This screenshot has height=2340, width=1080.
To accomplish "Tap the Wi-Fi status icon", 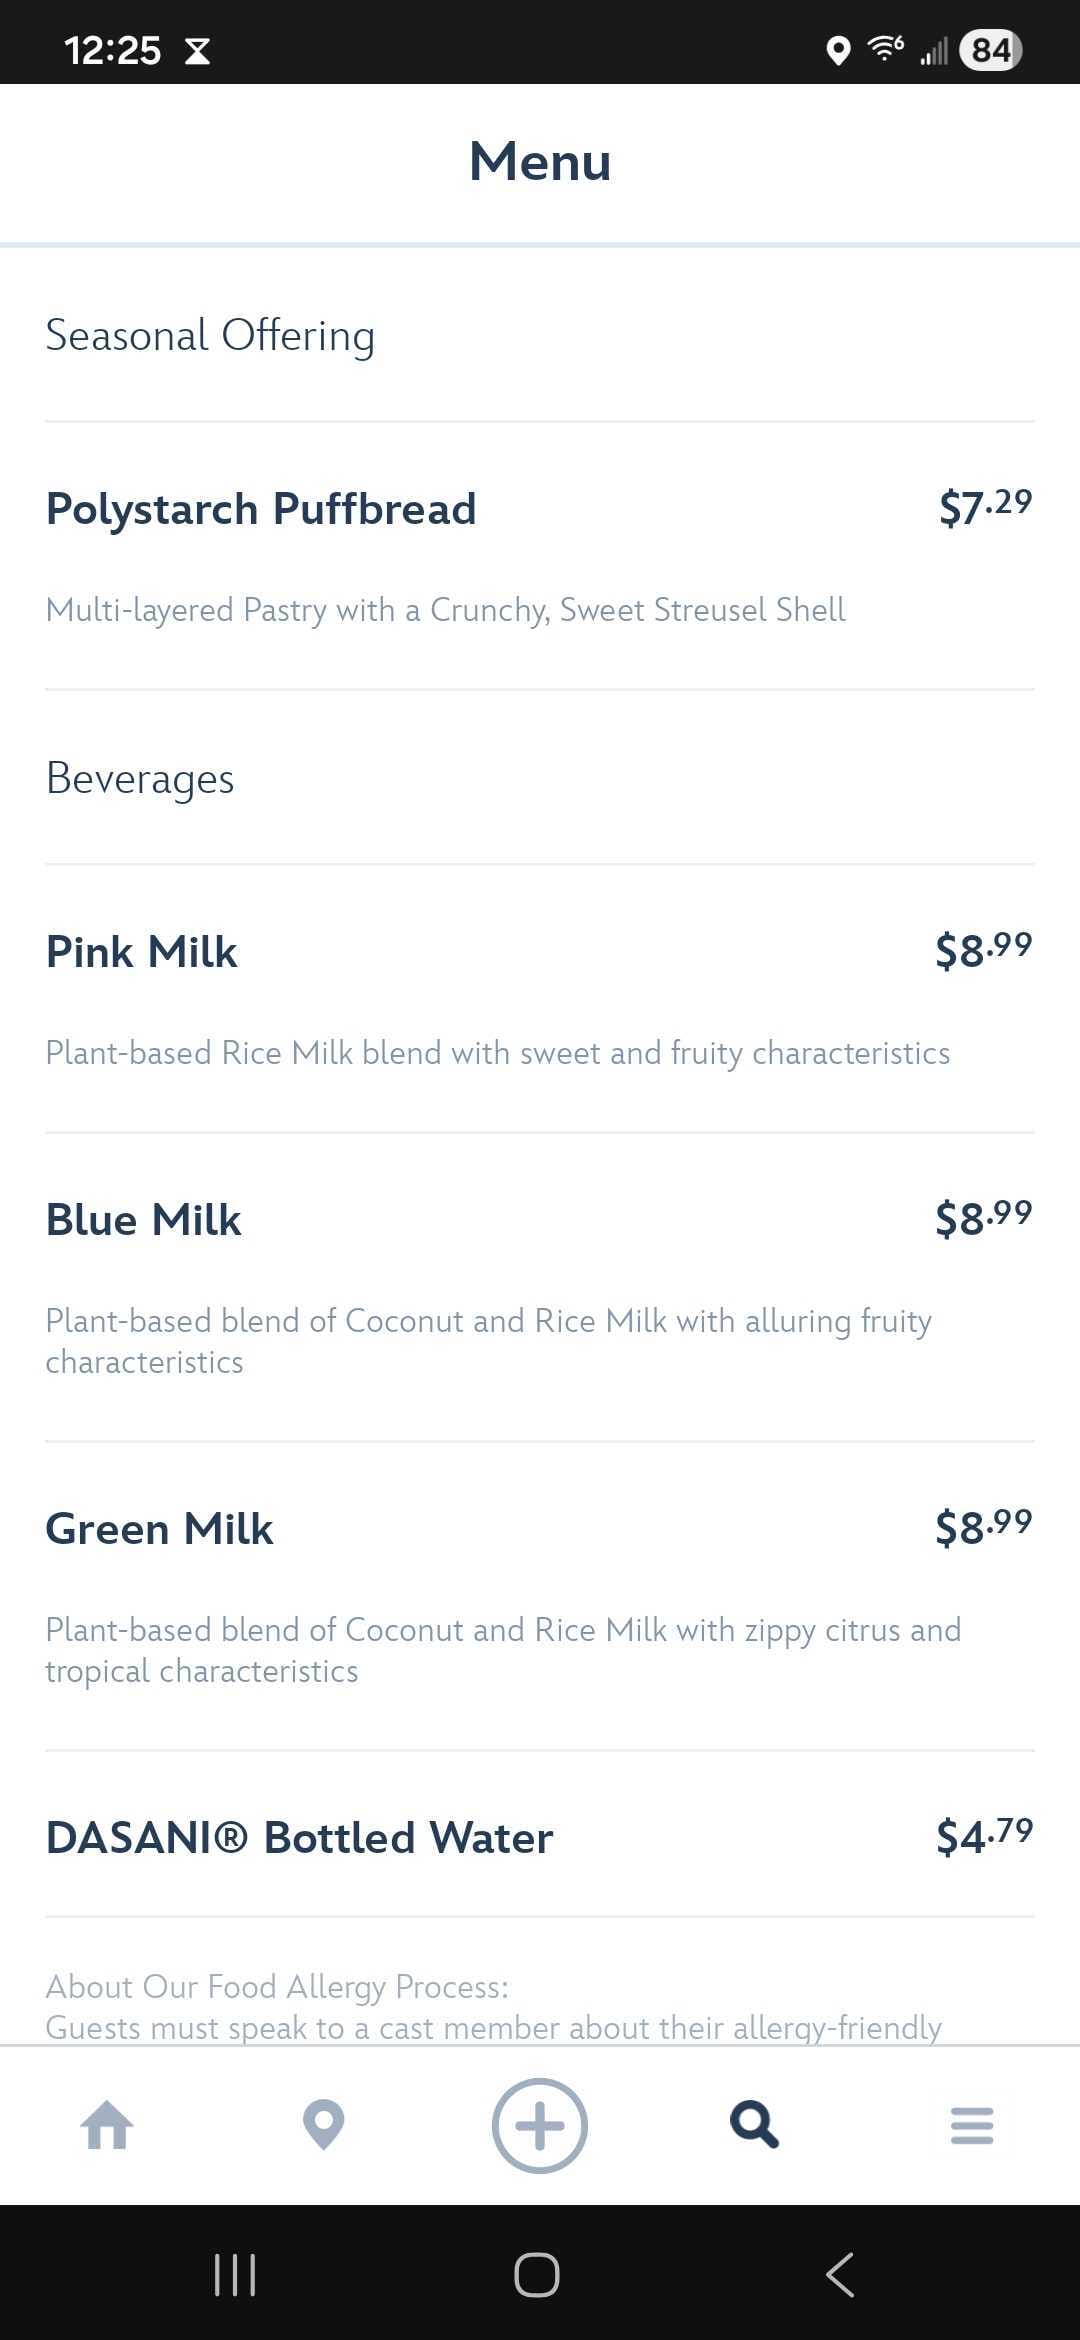I will (x=885, y=48).
